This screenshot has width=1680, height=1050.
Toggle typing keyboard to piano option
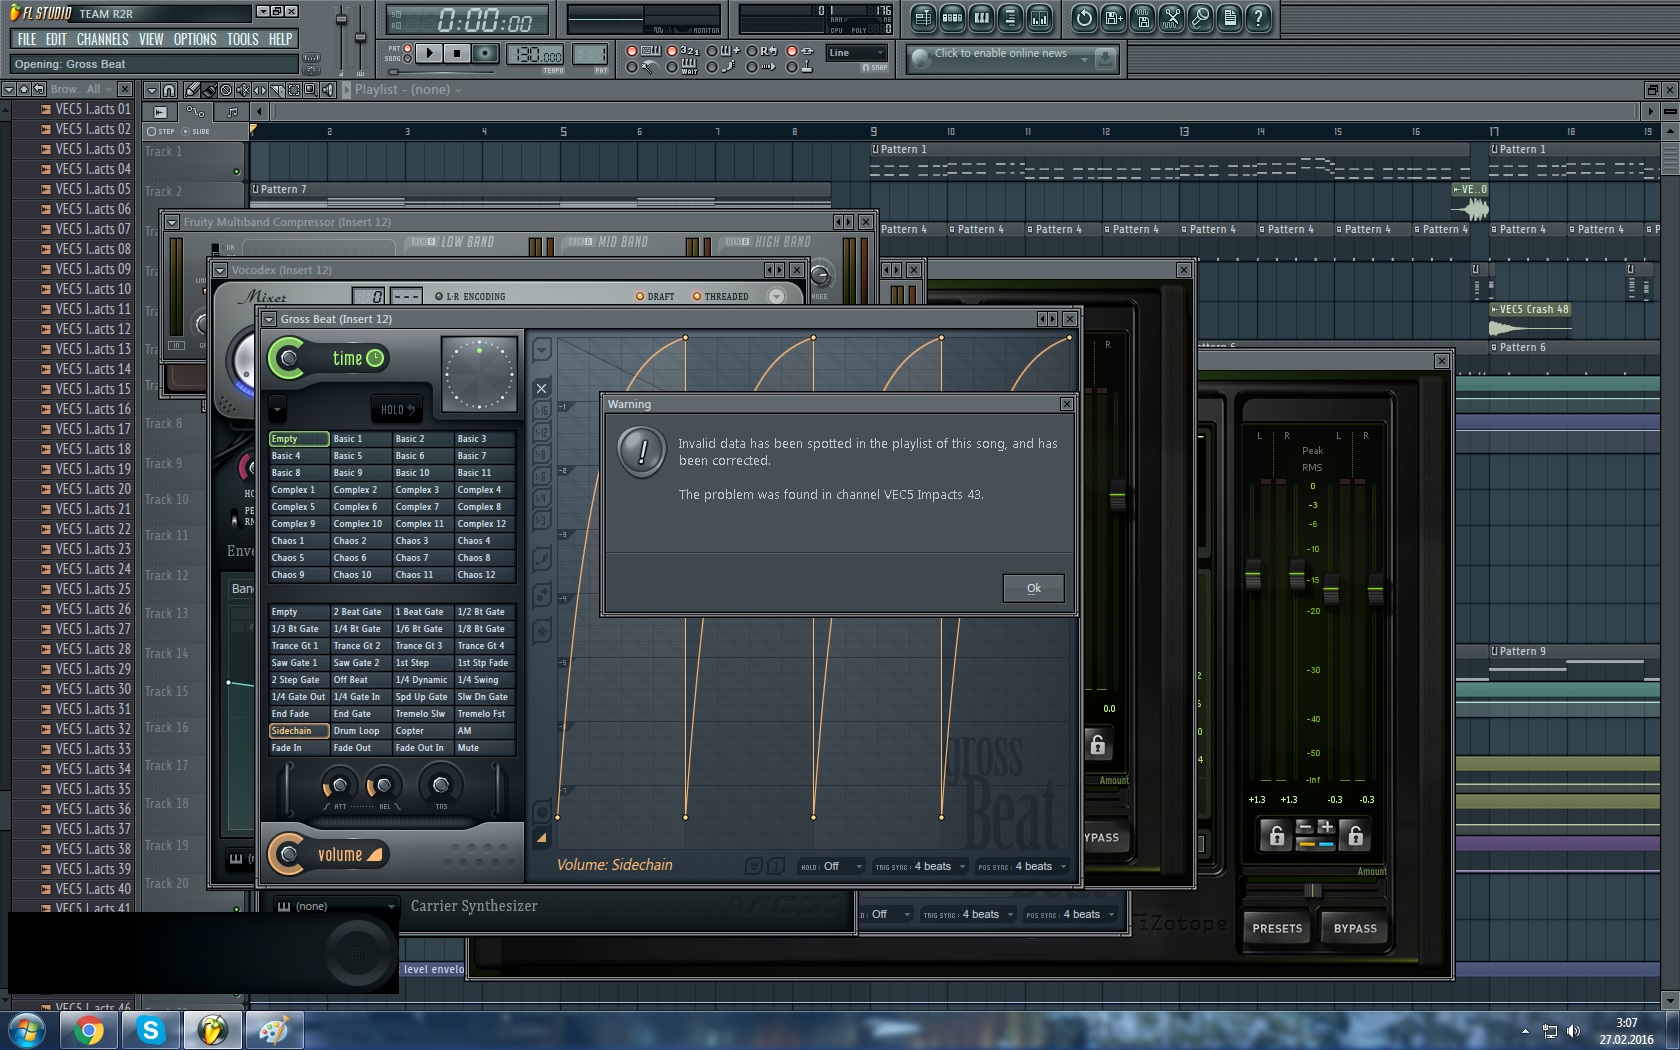[632, 50]
